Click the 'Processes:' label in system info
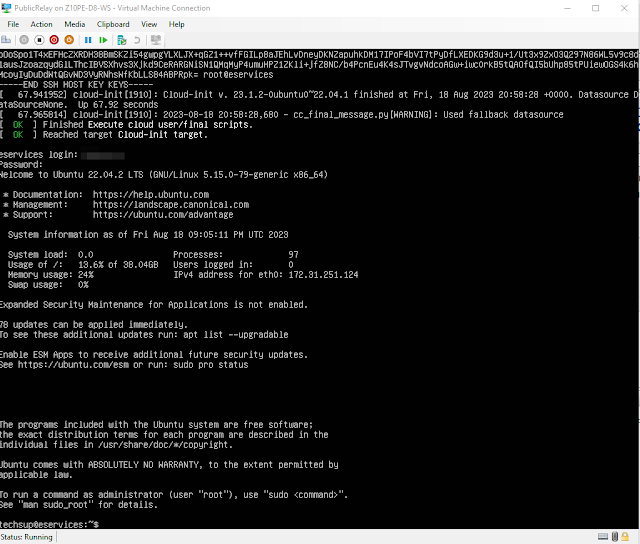640x544 pixels. click(x=198, y=255)
